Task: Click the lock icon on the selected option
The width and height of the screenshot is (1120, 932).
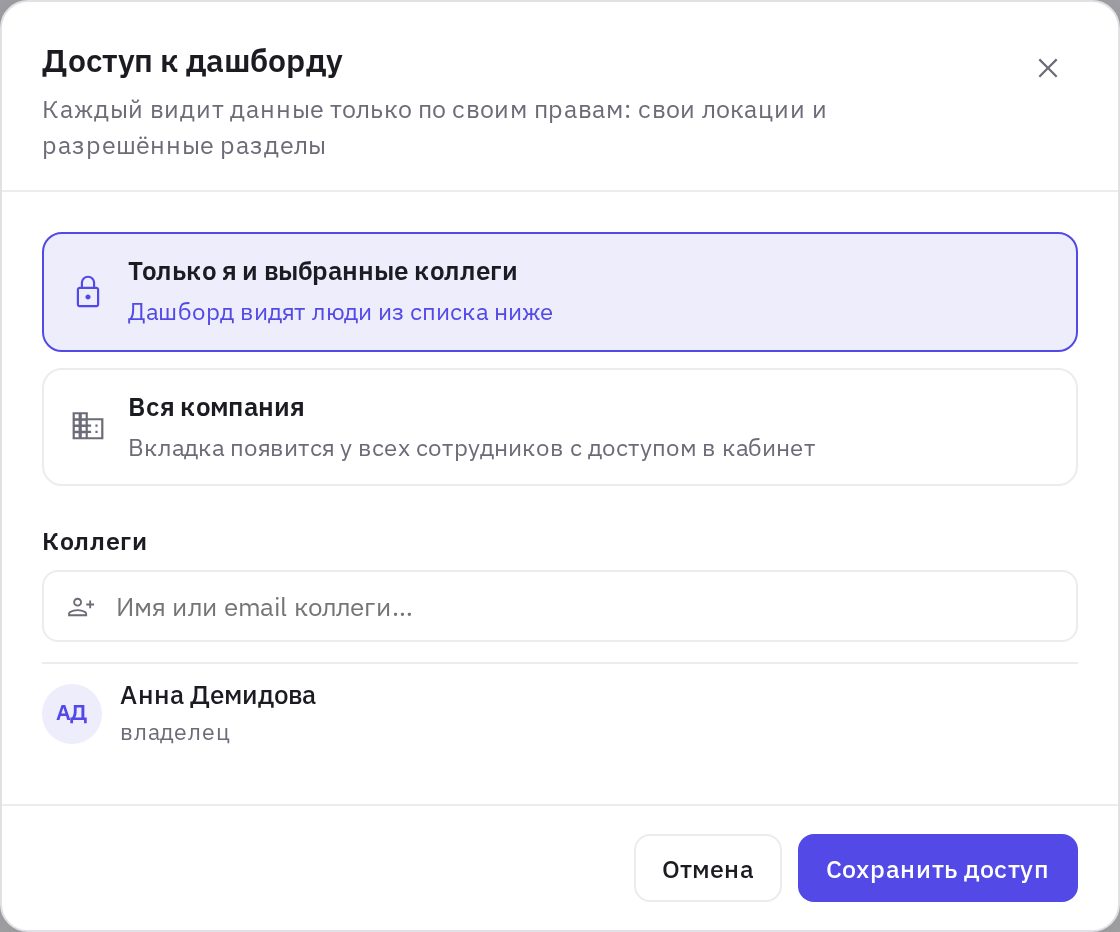Action: pos(88,291)
